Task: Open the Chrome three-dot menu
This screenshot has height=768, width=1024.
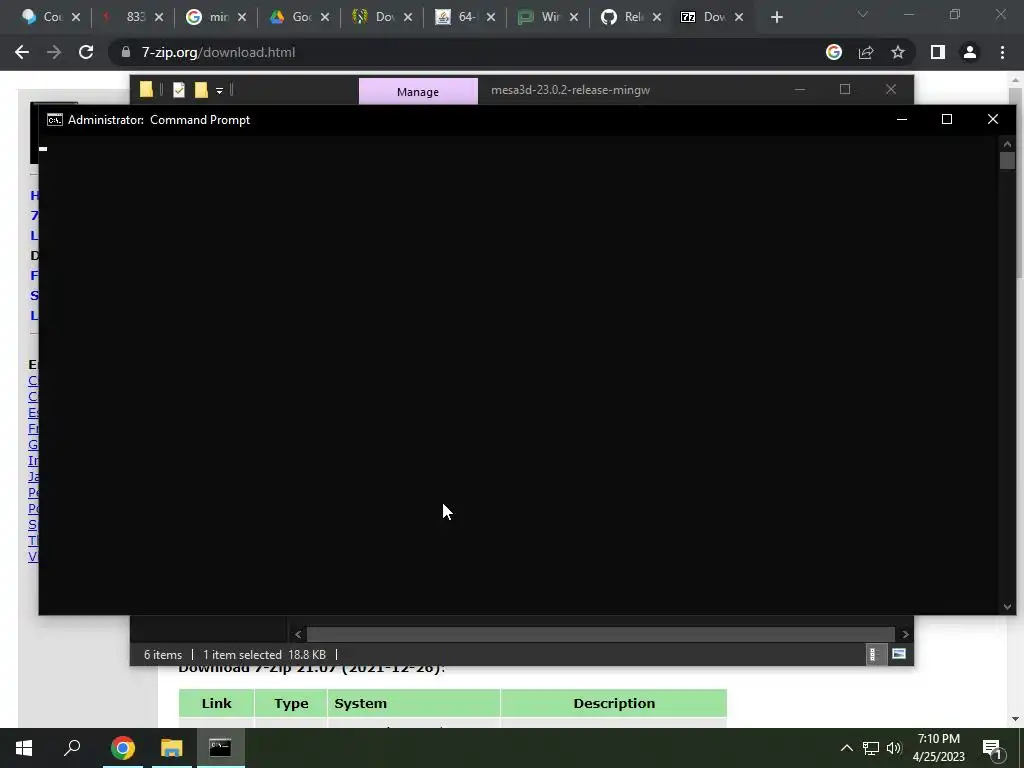Action: point(1002,52)
